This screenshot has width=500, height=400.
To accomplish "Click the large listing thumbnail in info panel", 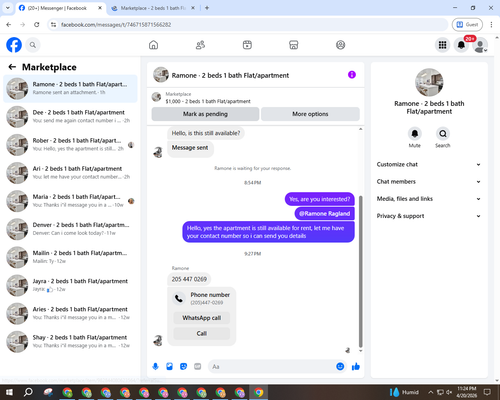I will pos(429,83).
